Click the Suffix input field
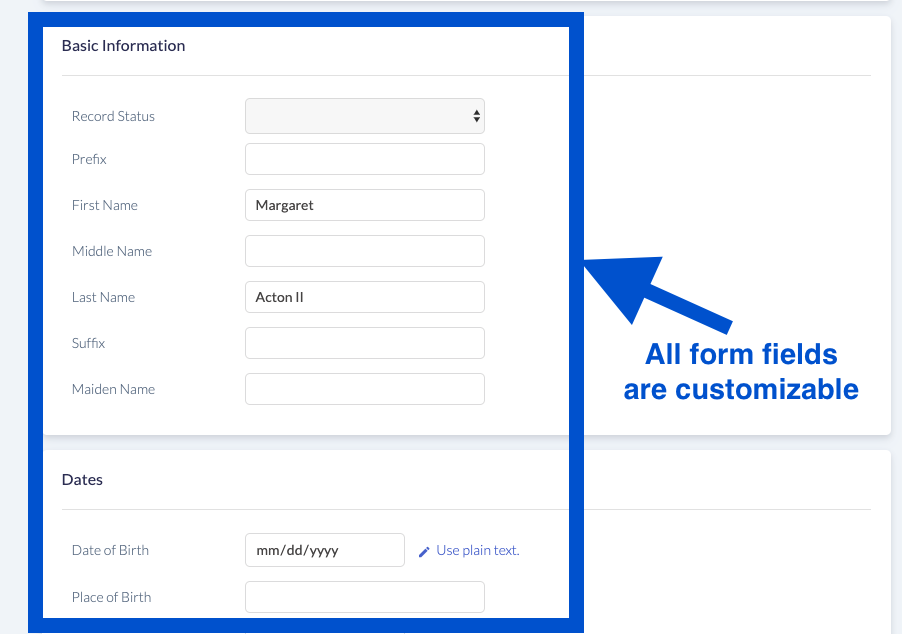 coord(365,342)
